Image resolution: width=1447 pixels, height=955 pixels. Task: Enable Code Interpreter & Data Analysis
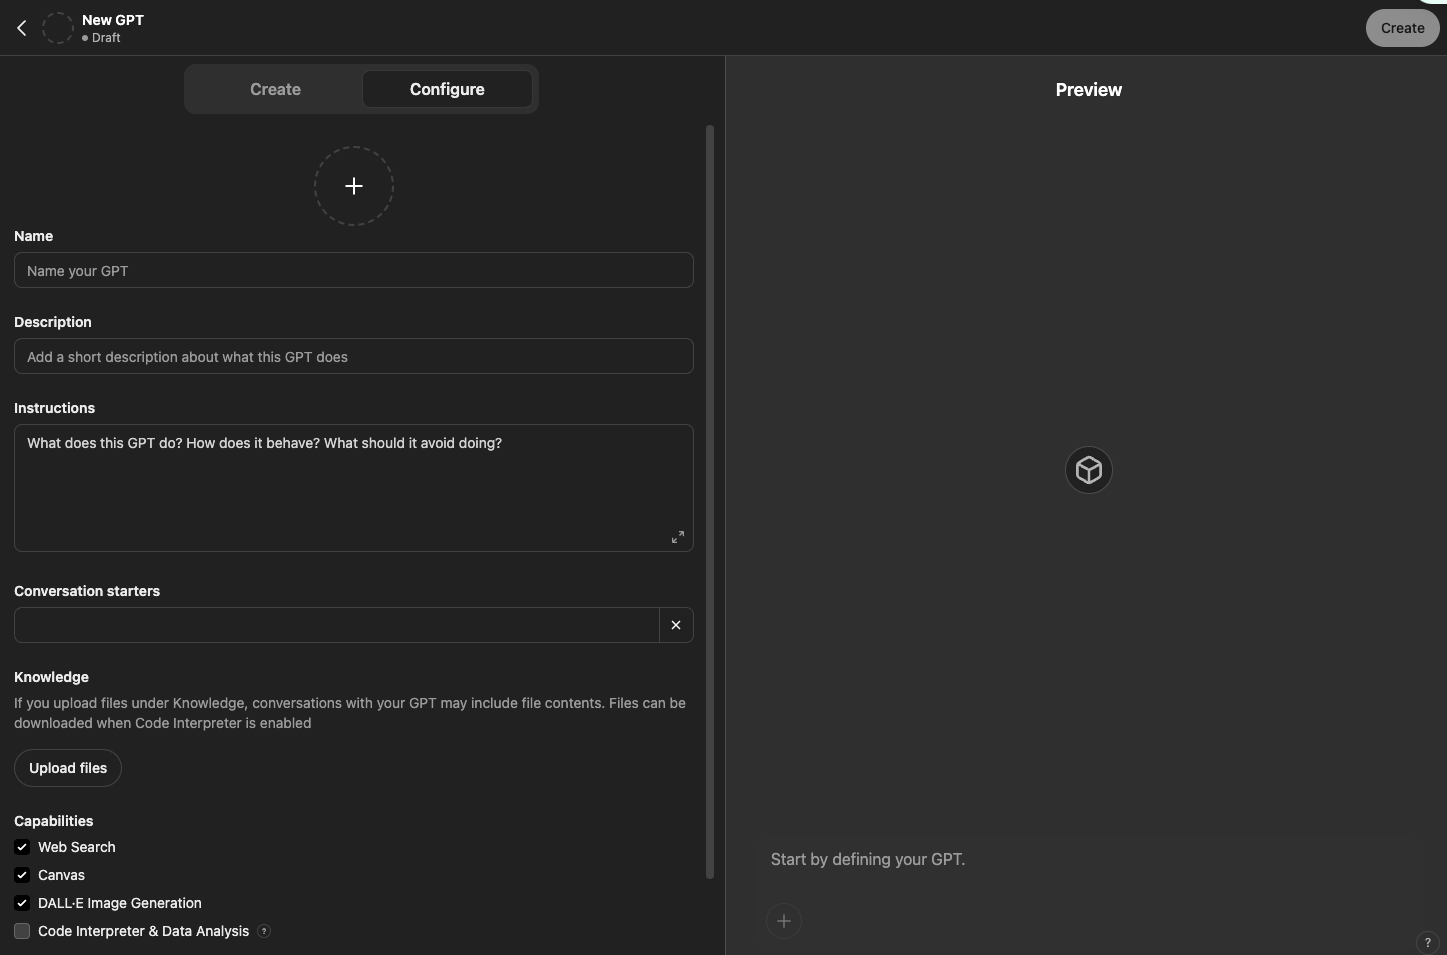22,931
